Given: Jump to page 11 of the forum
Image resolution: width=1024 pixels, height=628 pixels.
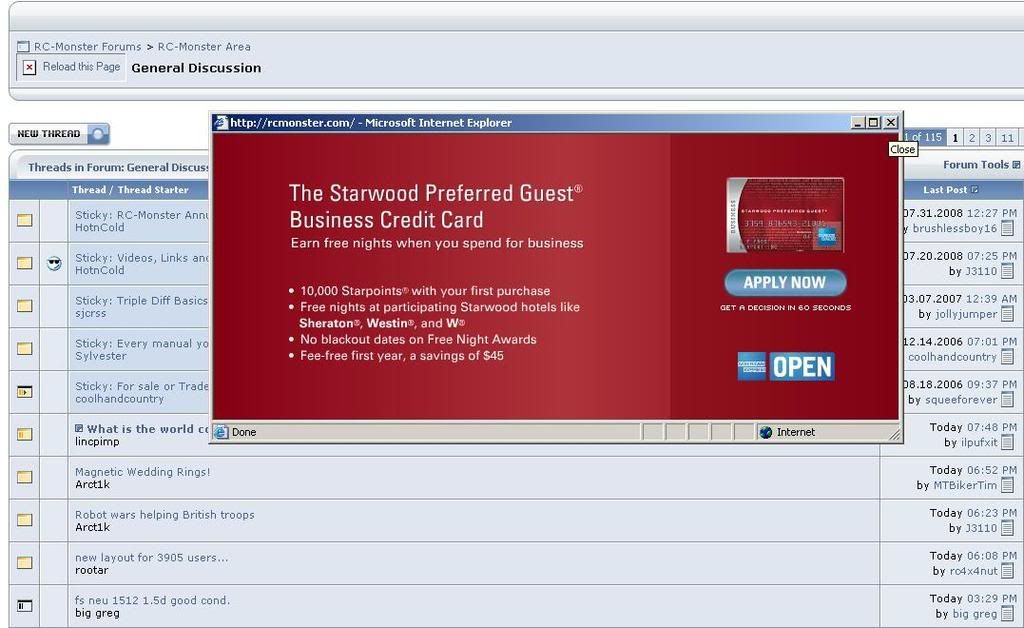Looking at the screenshot, I should pyautogui.click(x=1006, y=138).
